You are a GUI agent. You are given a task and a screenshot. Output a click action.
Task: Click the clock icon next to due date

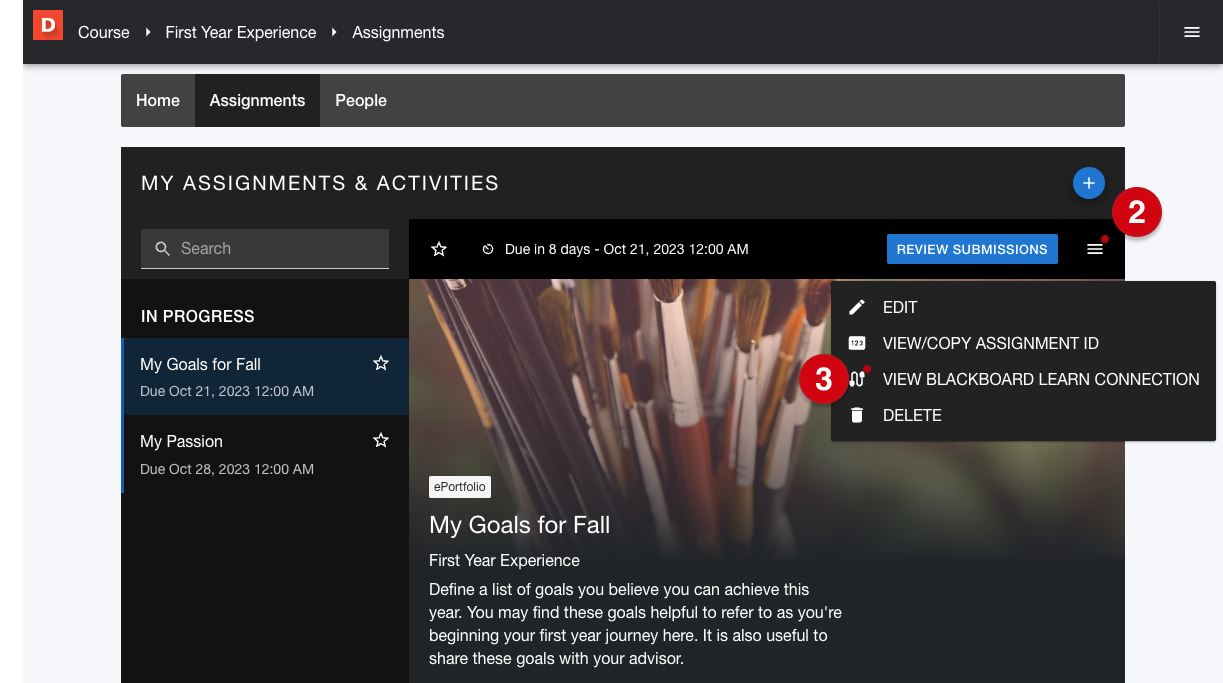coord(488,249)
